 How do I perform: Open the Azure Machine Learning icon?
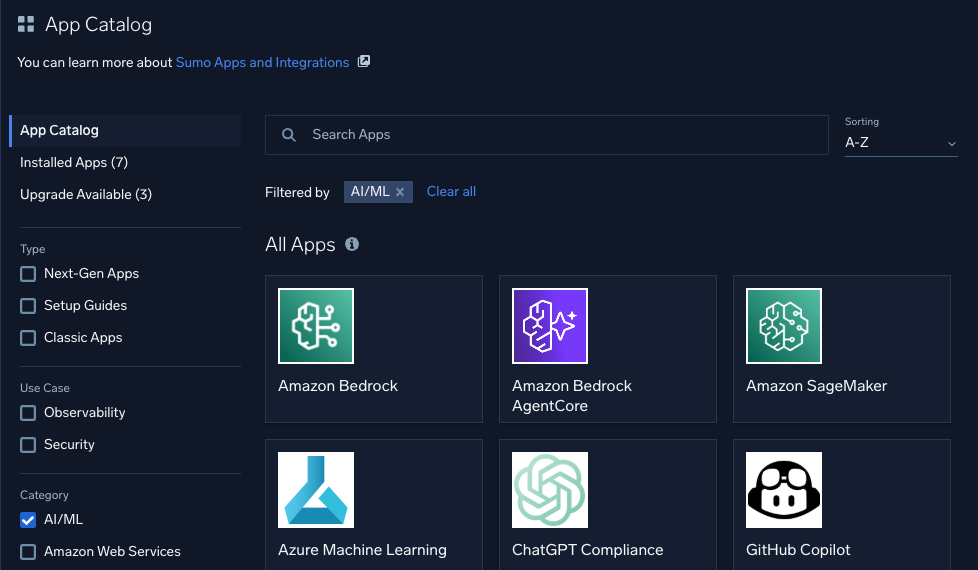click(x=316, y=490)
